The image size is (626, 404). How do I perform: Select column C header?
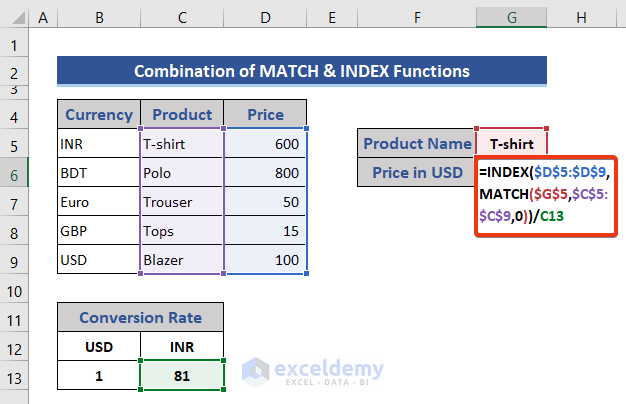point(182,19)
